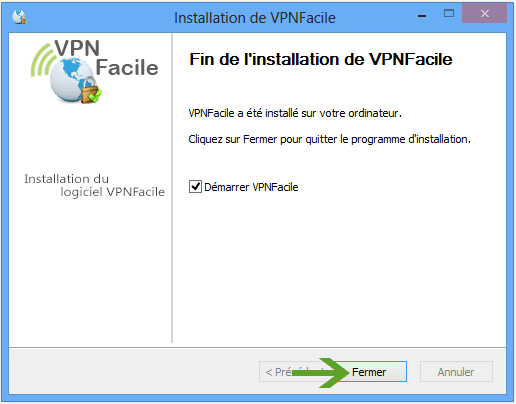Click the globe in the VPN Facile logo

tap(70, 80)
